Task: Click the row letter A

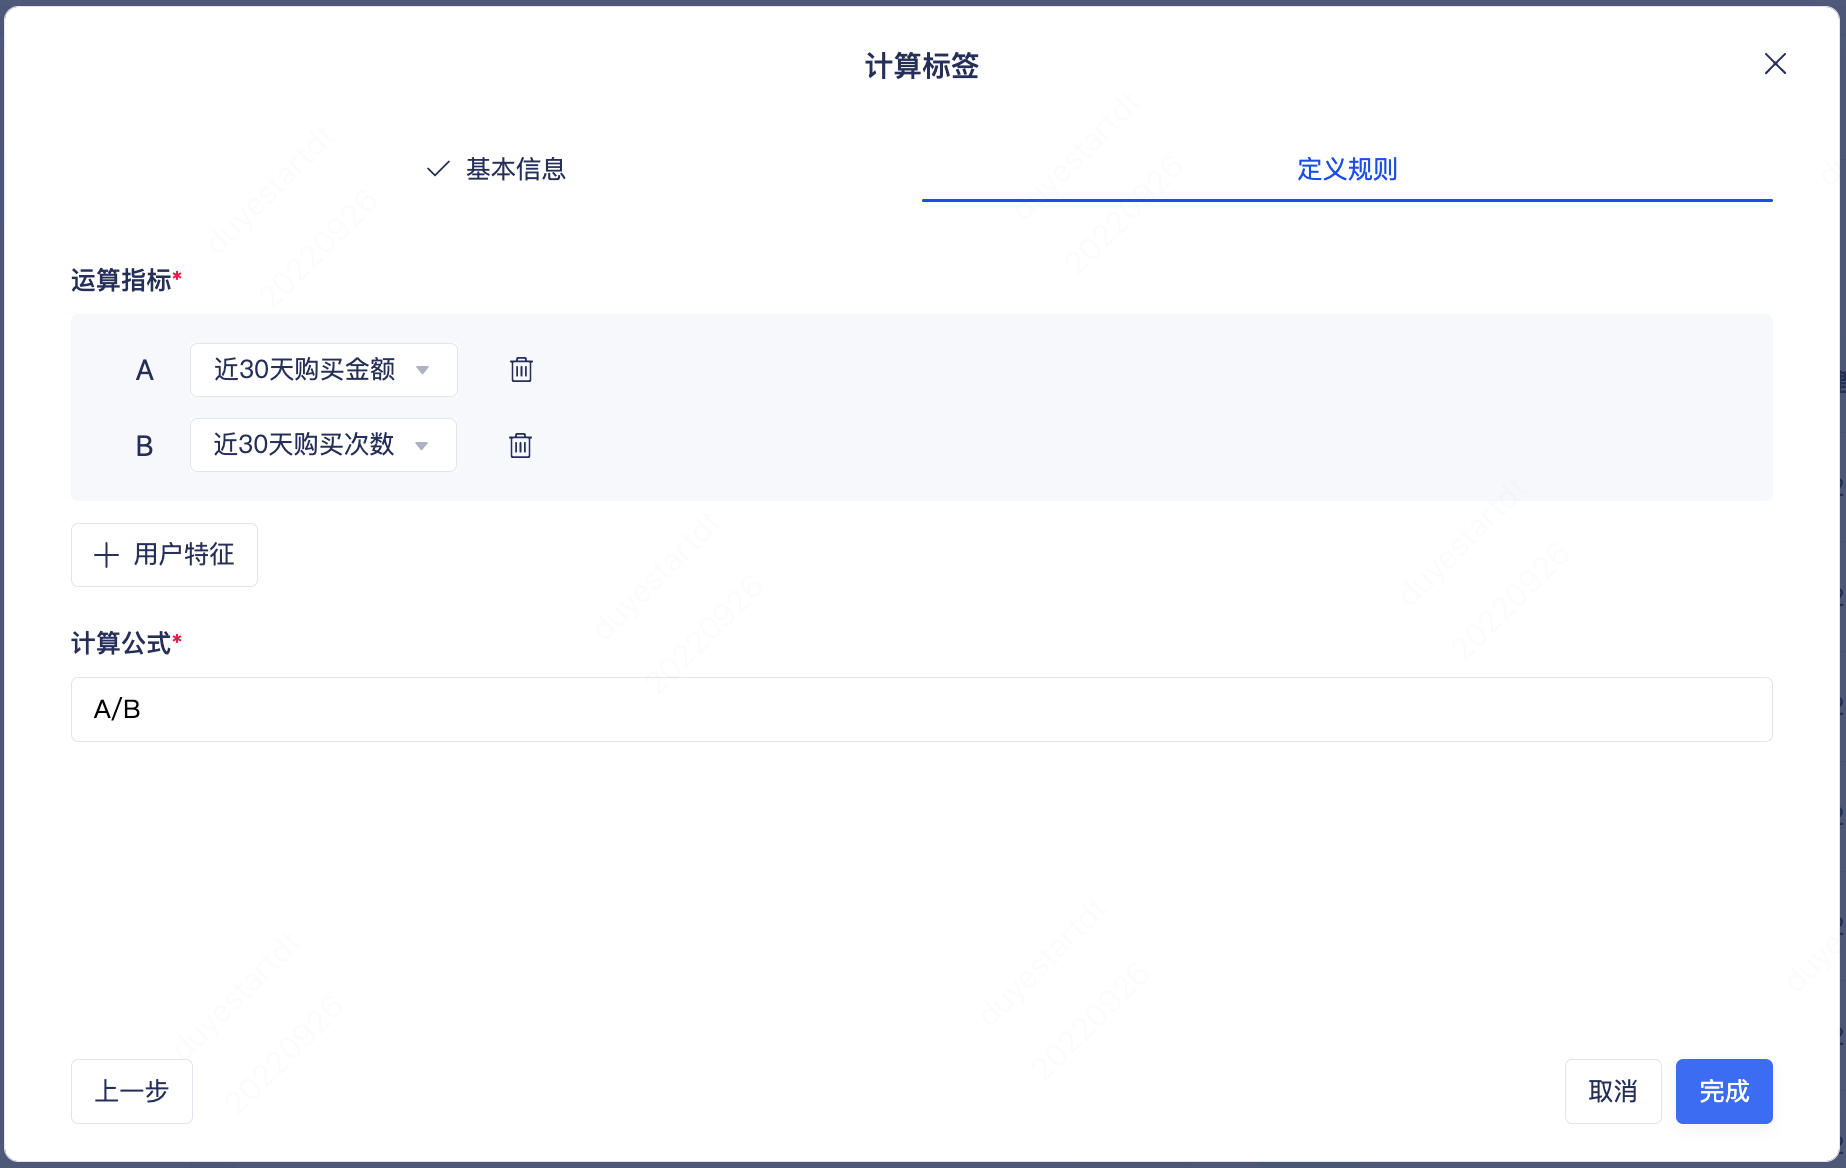Action: [144, 371]
